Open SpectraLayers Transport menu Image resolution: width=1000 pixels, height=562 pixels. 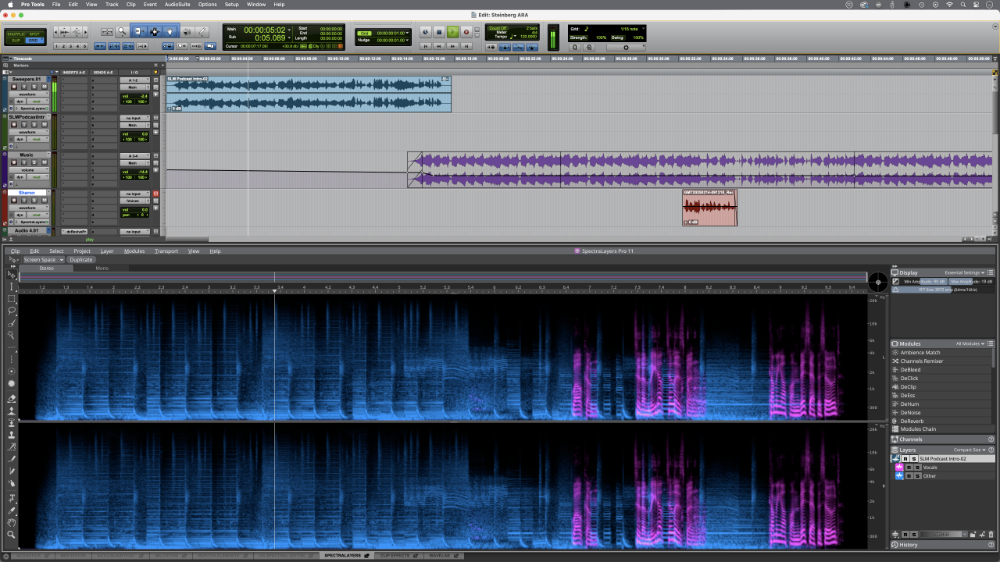(166, 251)
